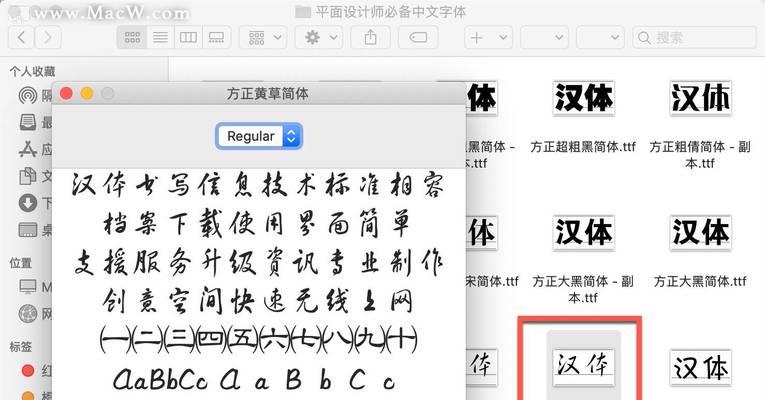This screenshot has height=400, width=765.
Task: Open the plus add dropdown
Action: (x=488, y=38)
